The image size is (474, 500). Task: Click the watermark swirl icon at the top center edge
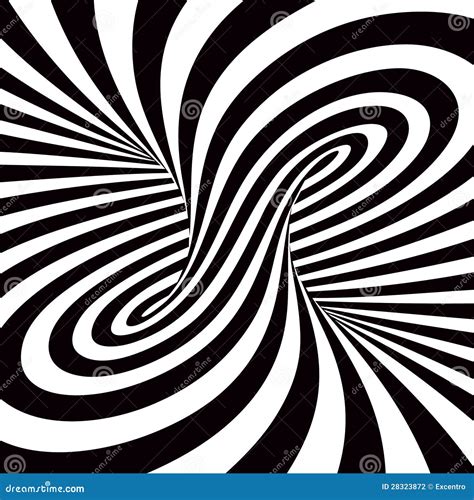pos(280,19)
